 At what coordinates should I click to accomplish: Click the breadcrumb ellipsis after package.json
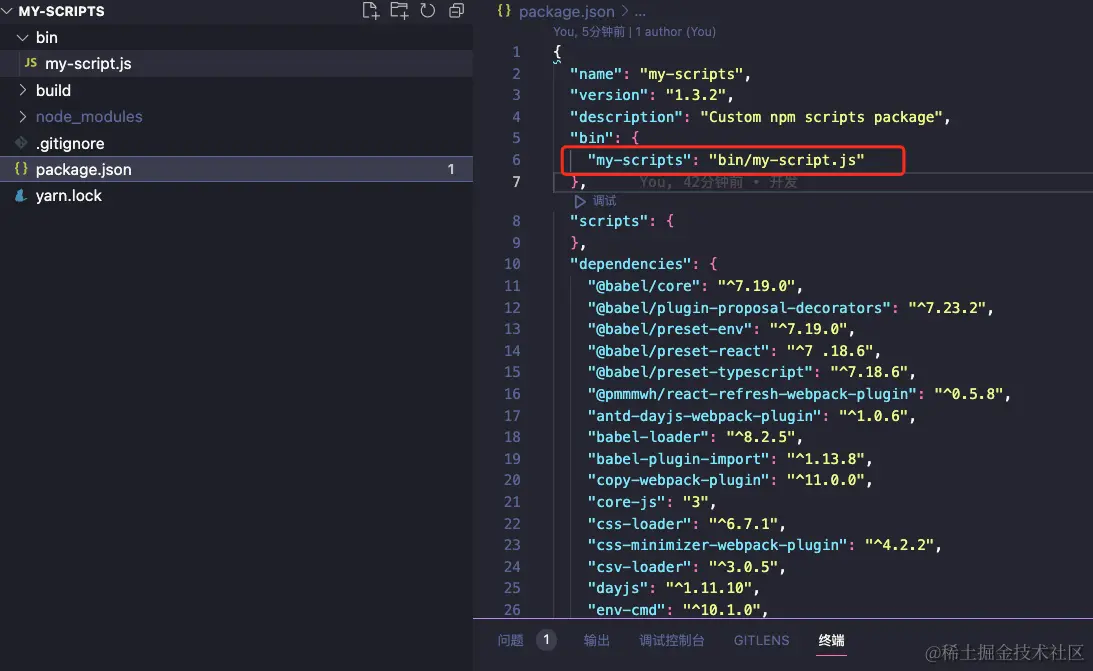coord(640,12)
